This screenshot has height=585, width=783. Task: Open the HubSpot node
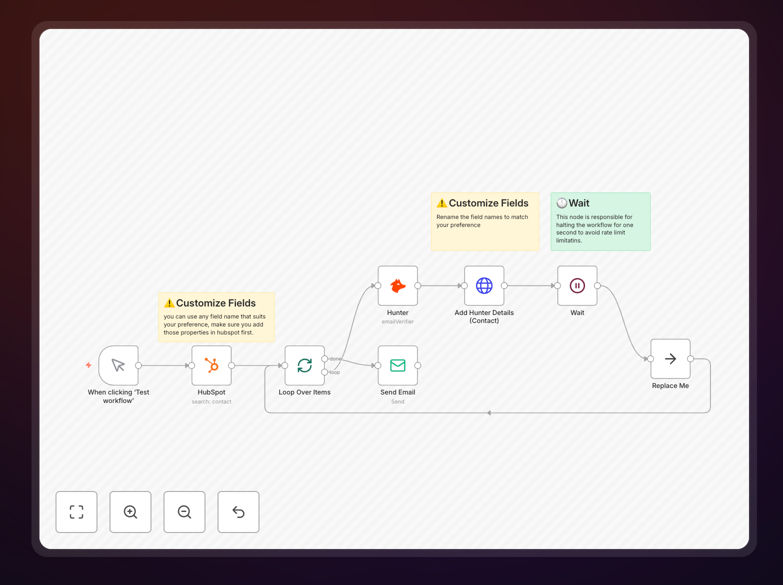coord(212,365)
